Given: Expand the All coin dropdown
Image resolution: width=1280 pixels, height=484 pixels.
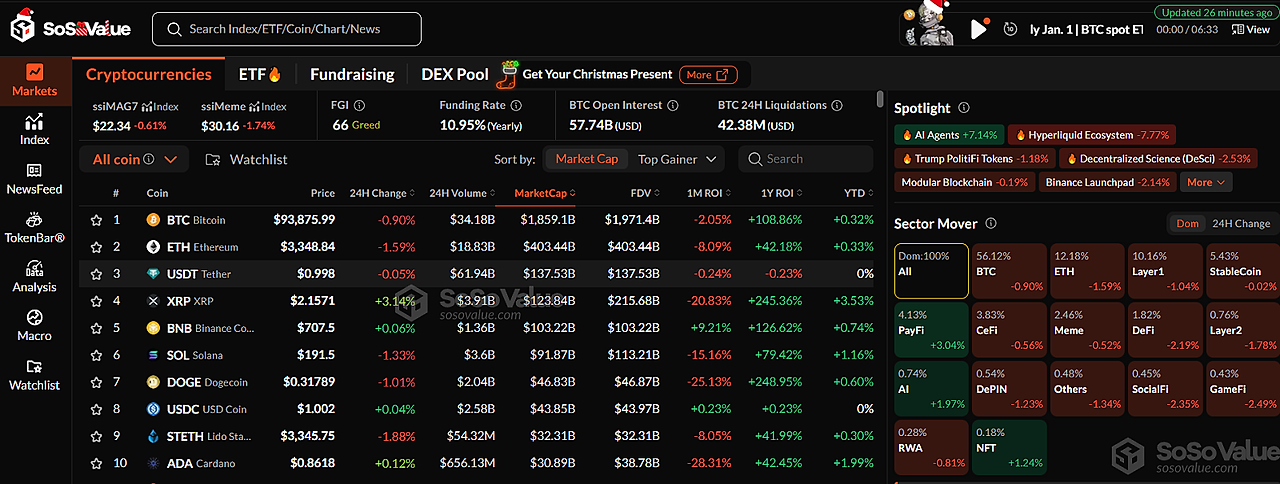Looking at the screenshot, I should click(x=134, y=159).
